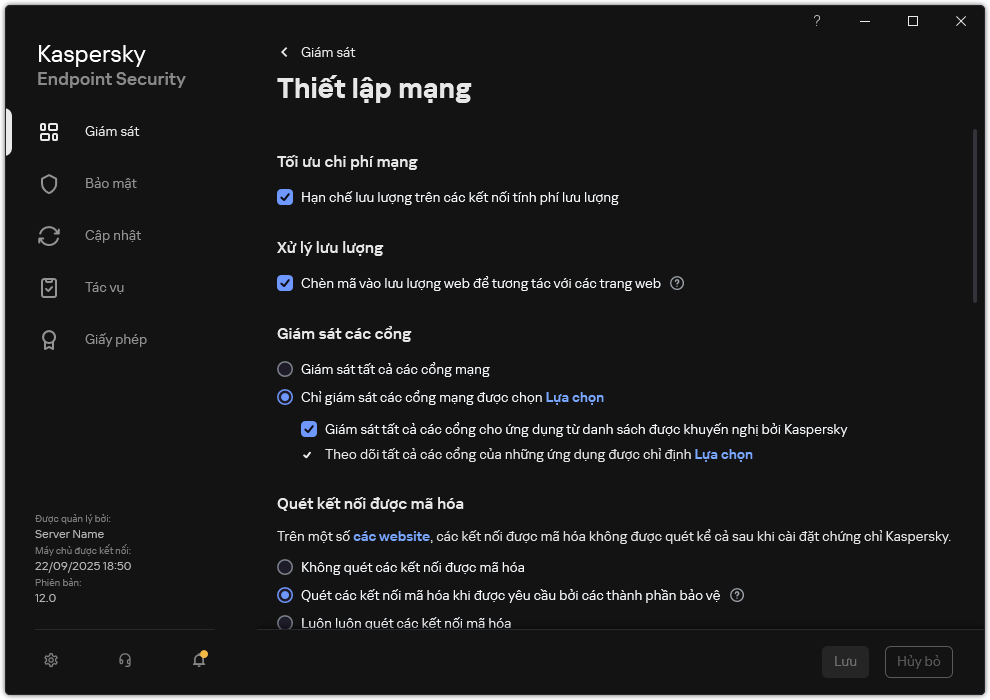Click the help icon beside web traffic option
This screenshot has width=990, height=700.
coord(677,283)
